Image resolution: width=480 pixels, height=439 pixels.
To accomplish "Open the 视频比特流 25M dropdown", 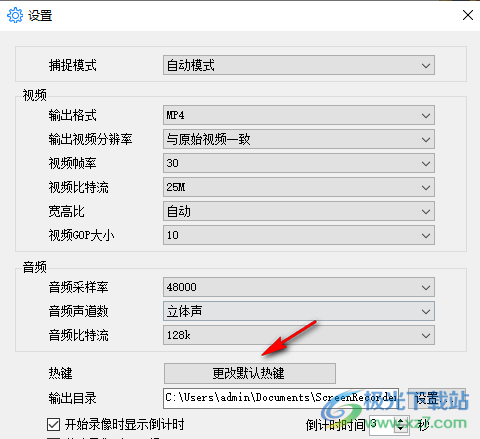I will click(299, 187).
